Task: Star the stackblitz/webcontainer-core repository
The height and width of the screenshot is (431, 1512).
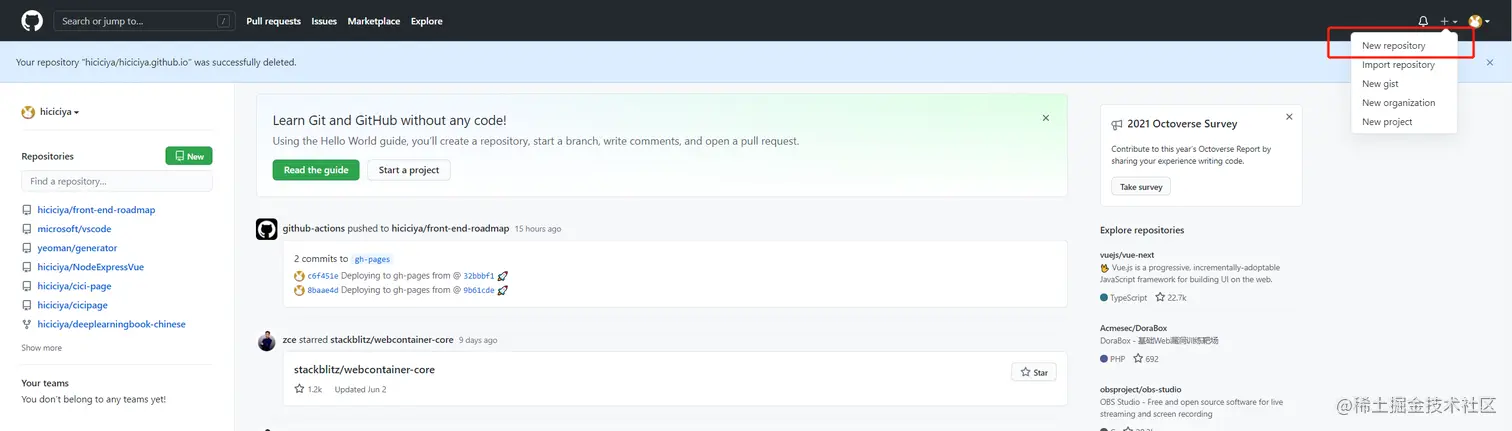Action: click(1034, 372)
